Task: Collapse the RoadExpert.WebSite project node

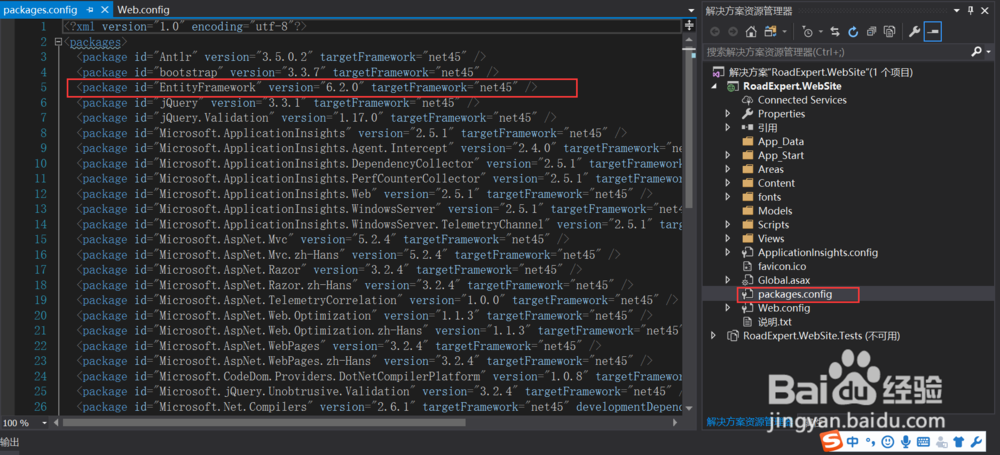Action: [x=714, y=86]
